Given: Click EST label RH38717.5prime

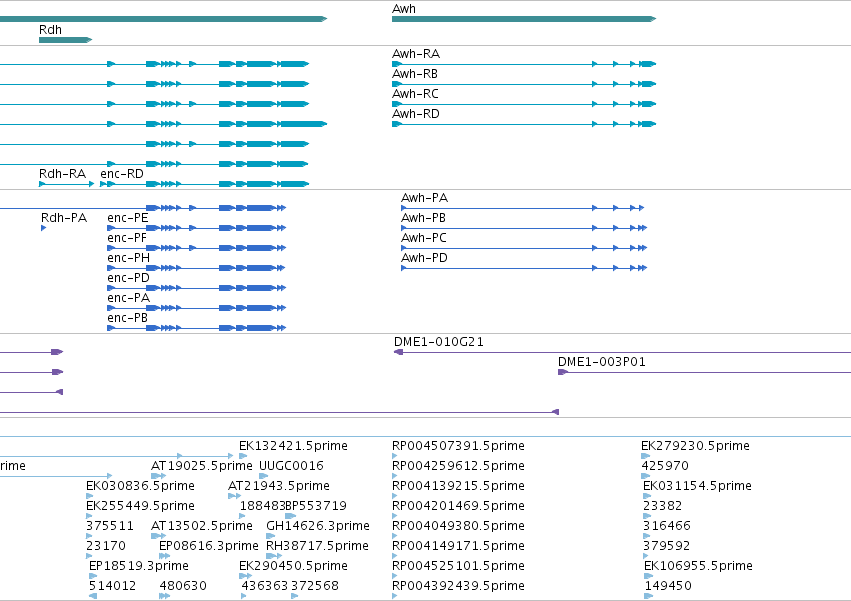Looking at the screenshot, I should click(317, 546).
